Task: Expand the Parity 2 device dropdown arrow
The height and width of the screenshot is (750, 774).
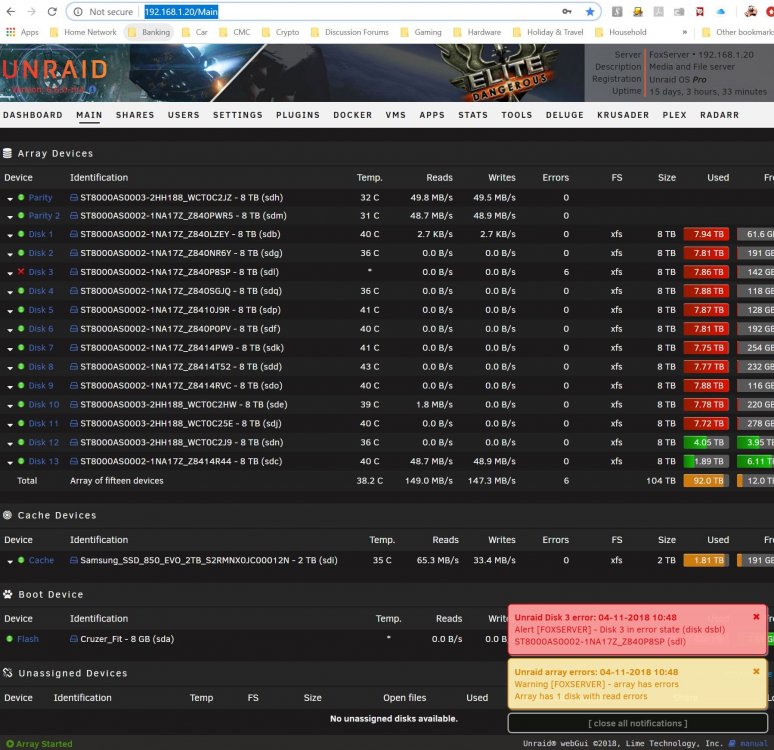Action: pos(10,217)
